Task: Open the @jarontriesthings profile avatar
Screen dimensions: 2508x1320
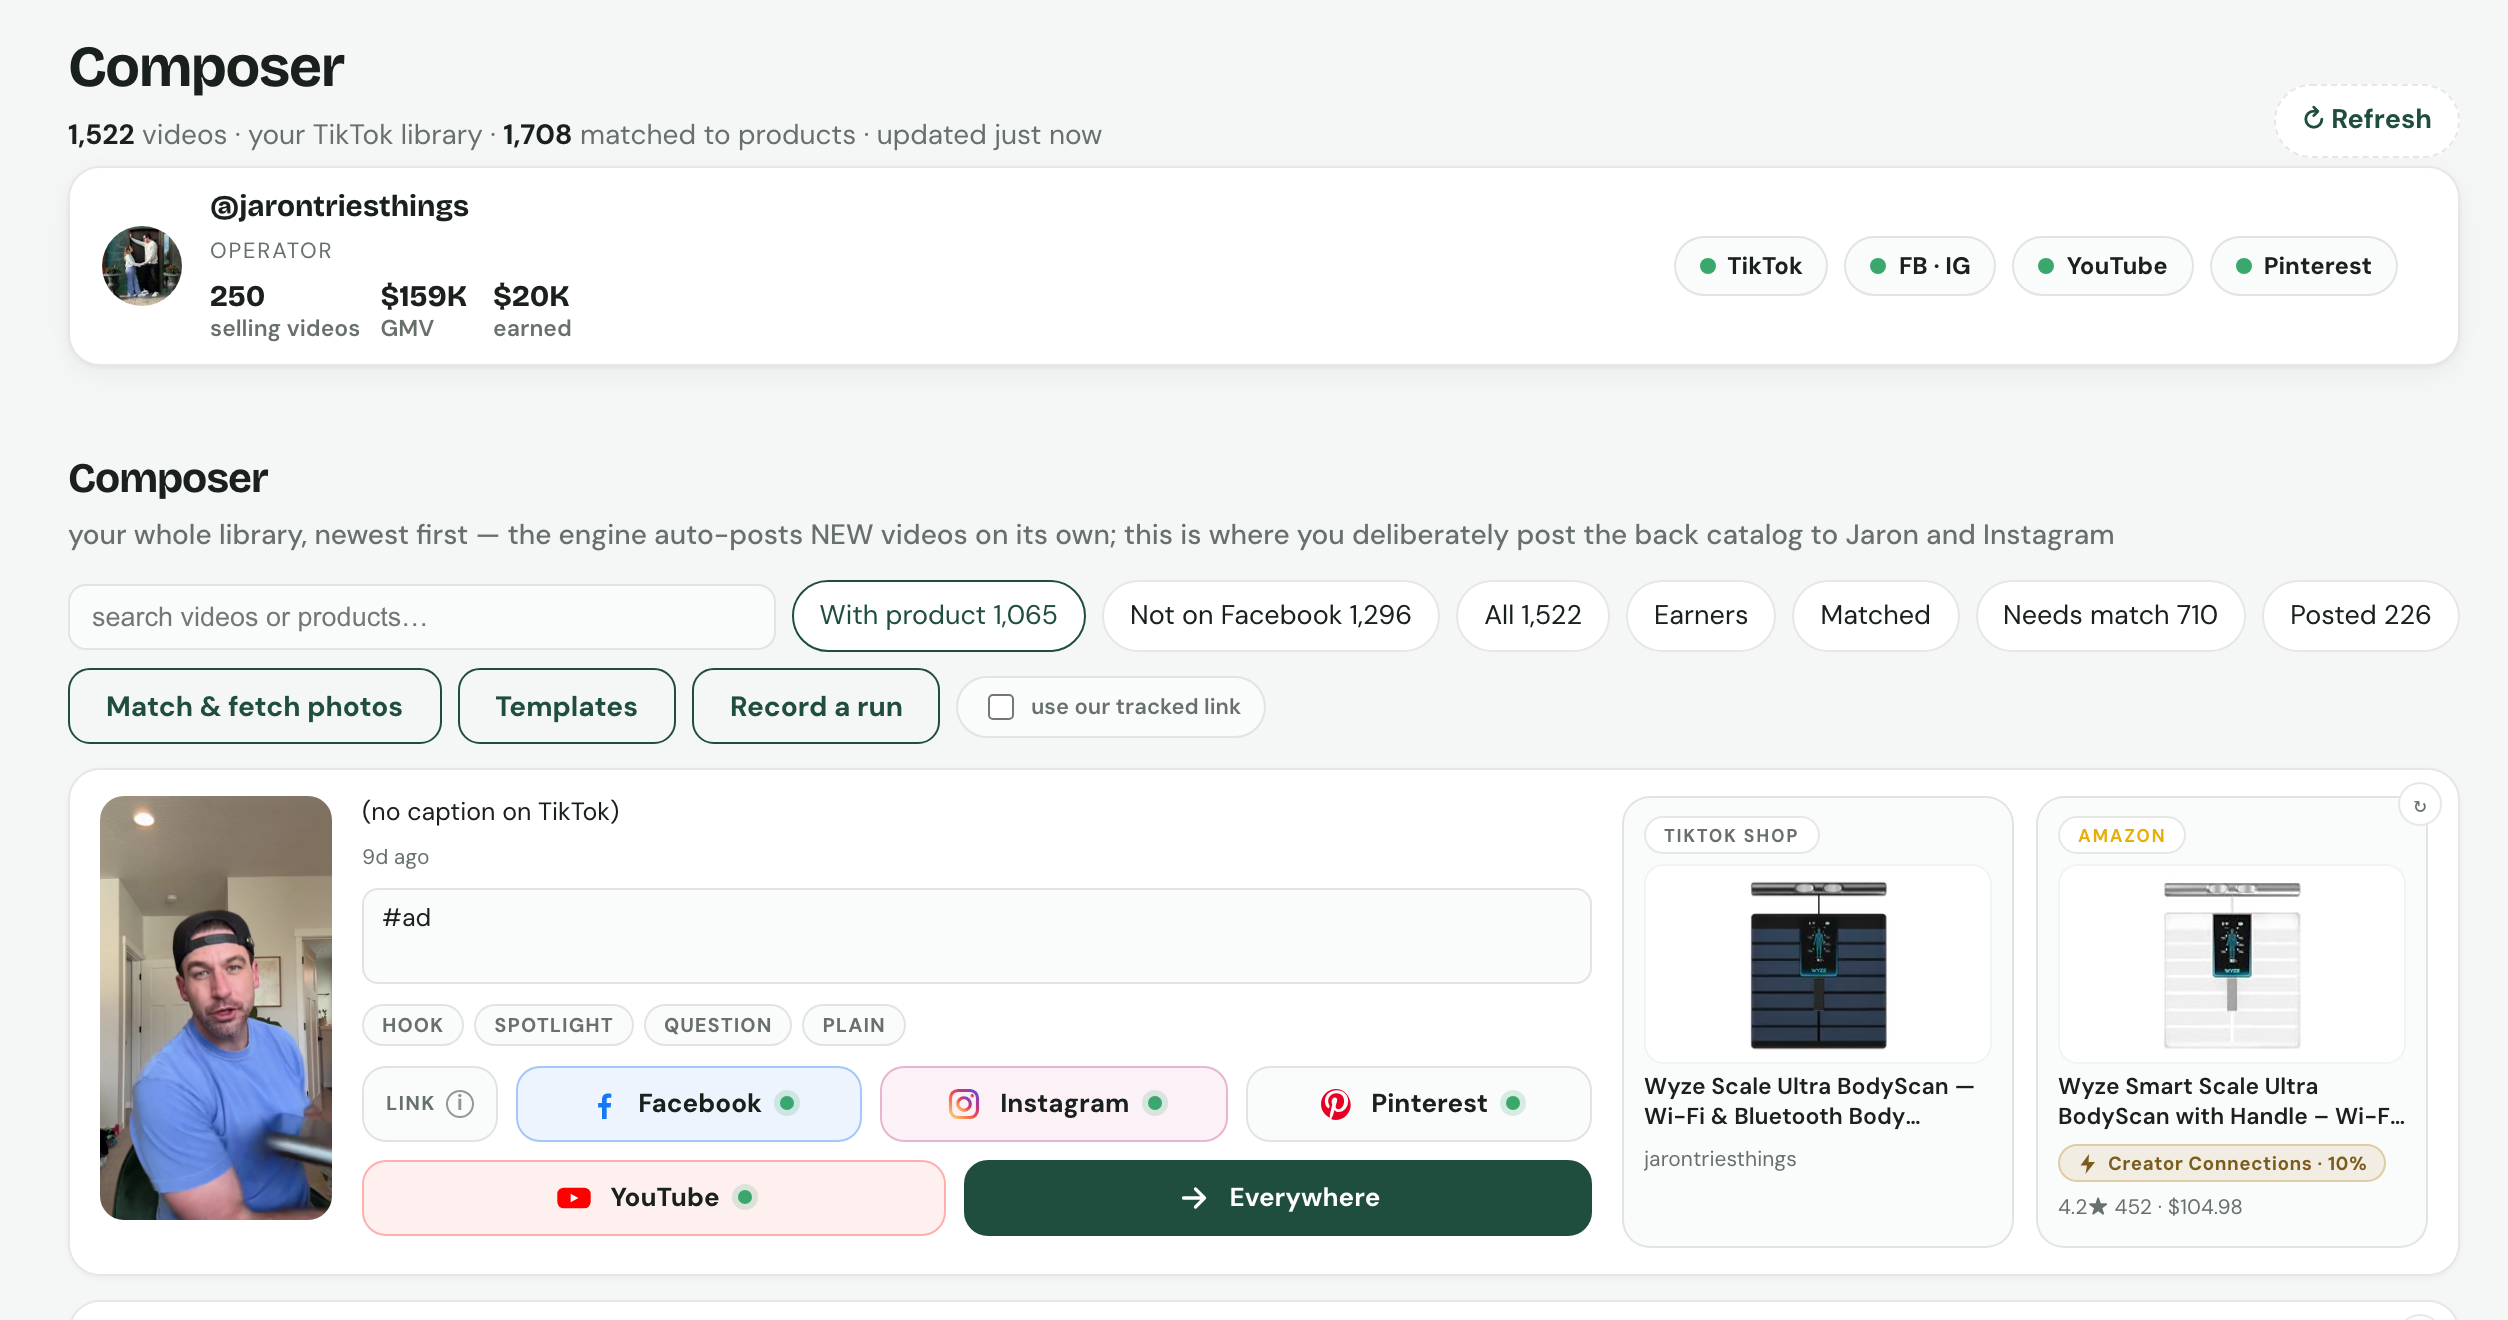Action: click(142, 266)
